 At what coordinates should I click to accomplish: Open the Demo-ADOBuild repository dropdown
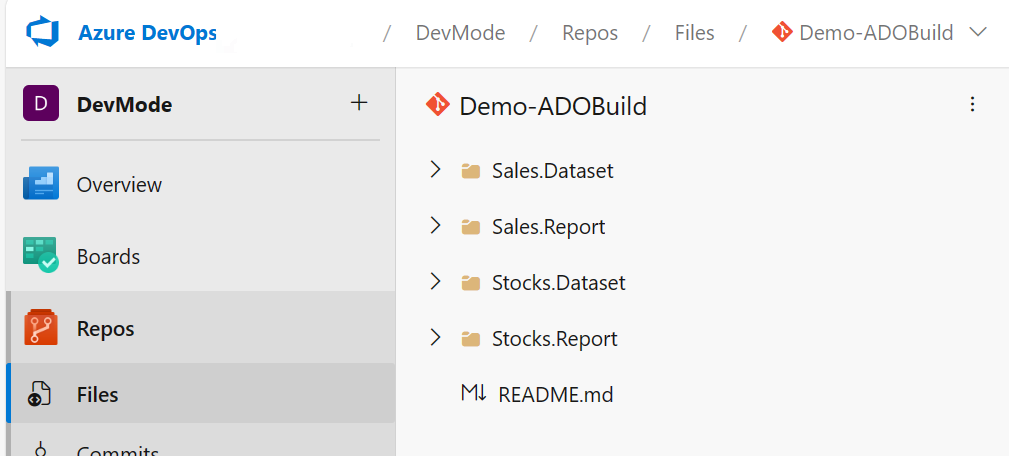tap(978, 33)
